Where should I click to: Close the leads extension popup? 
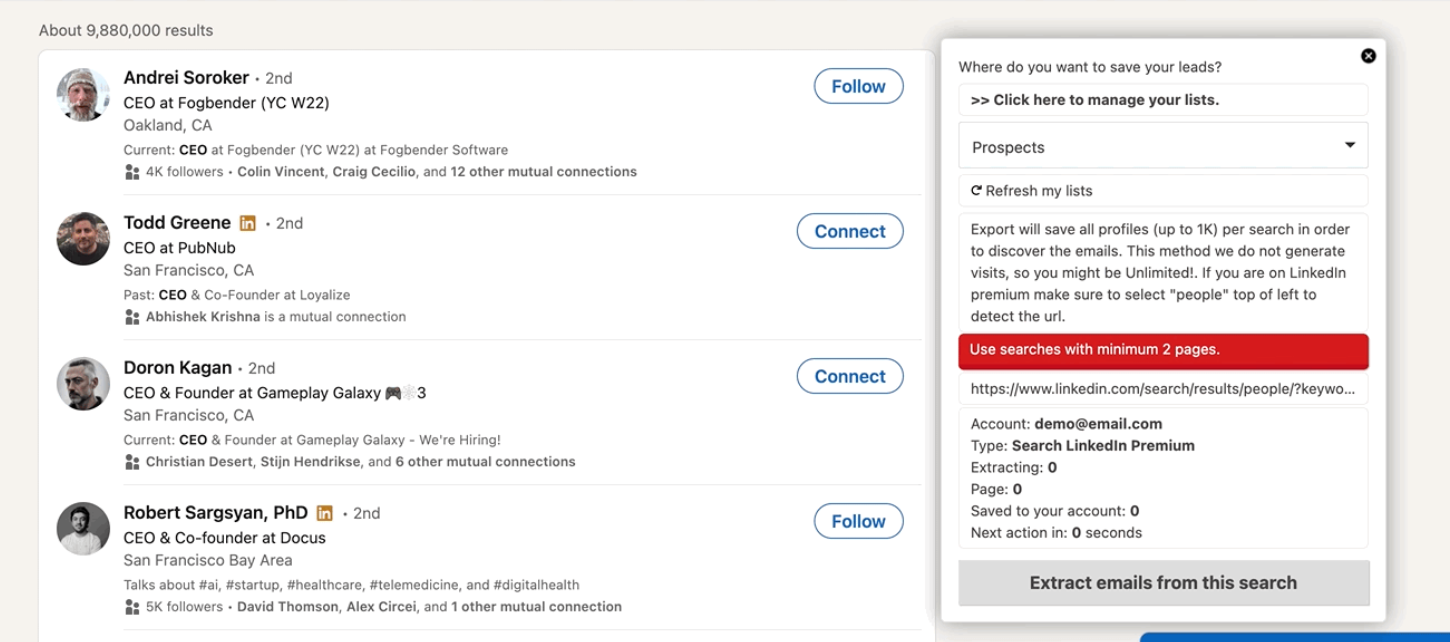[1368, 56]
